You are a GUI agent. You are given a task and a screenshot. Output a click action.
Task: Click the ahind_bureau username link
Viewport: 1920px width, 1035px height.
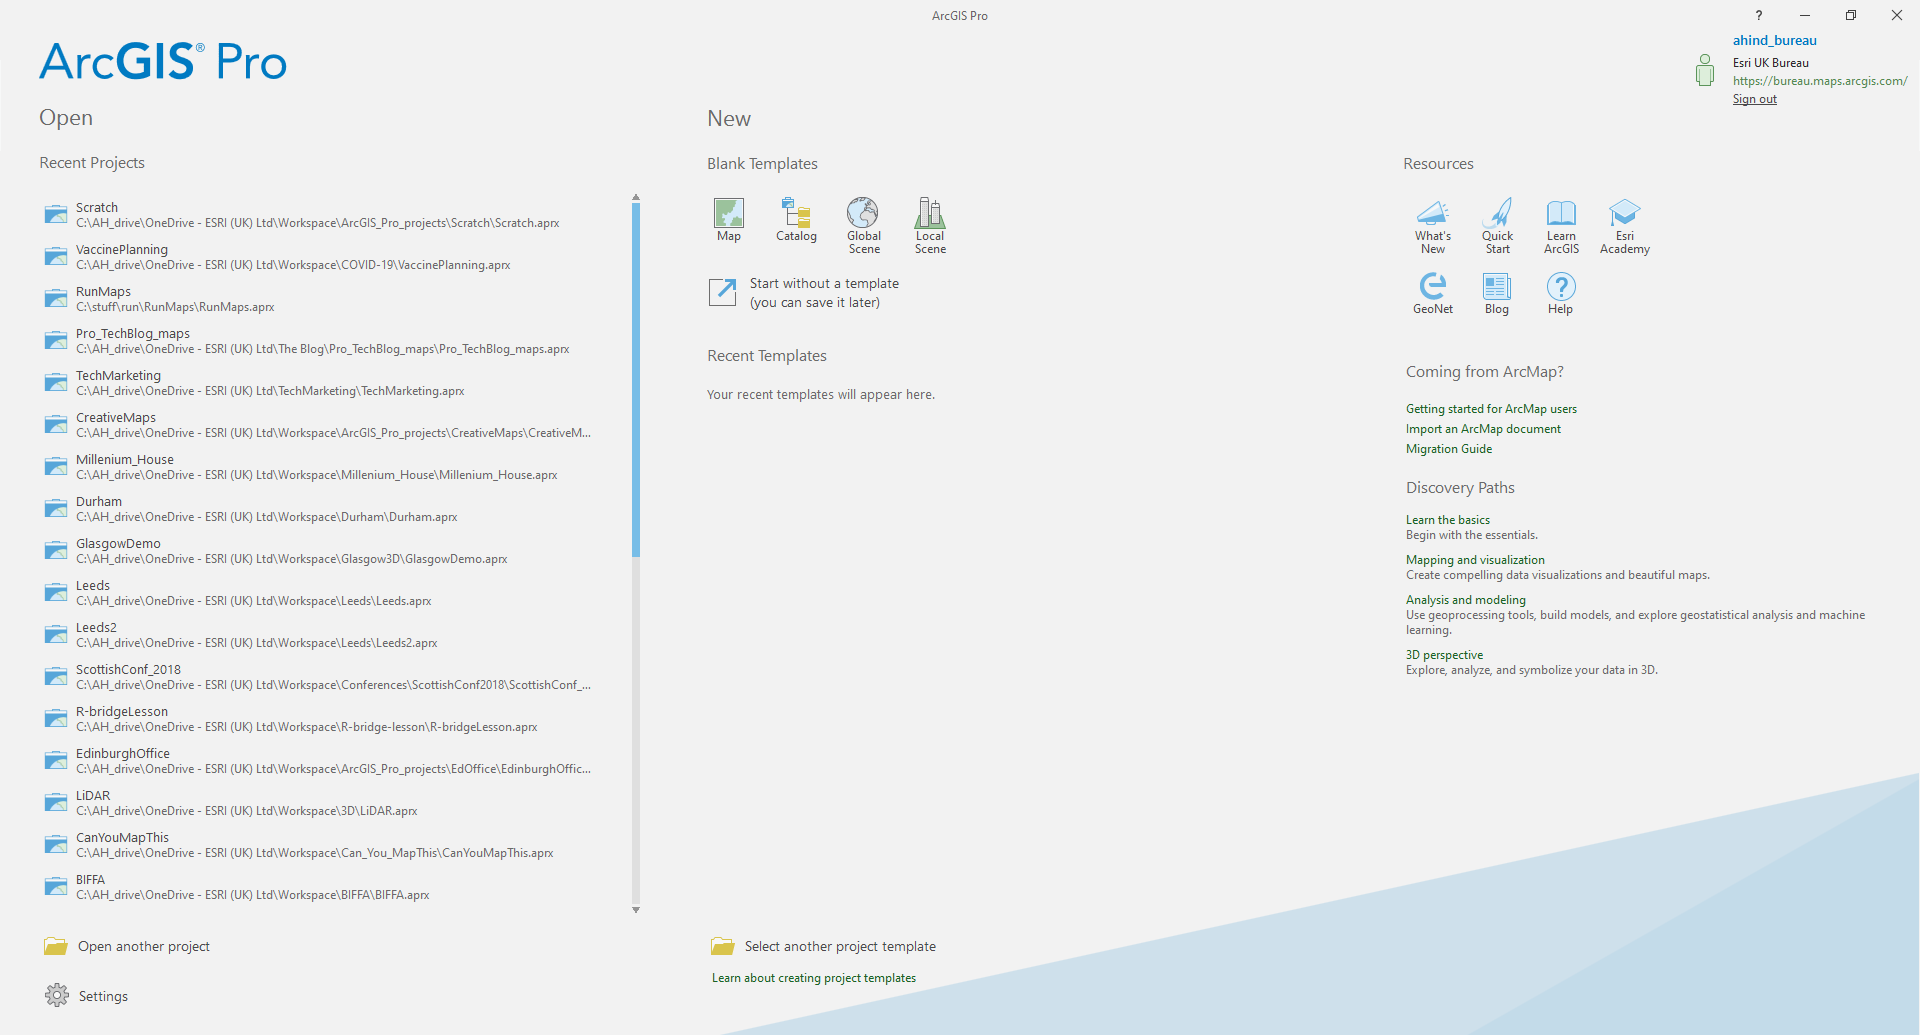click(x=1775, y=40)
